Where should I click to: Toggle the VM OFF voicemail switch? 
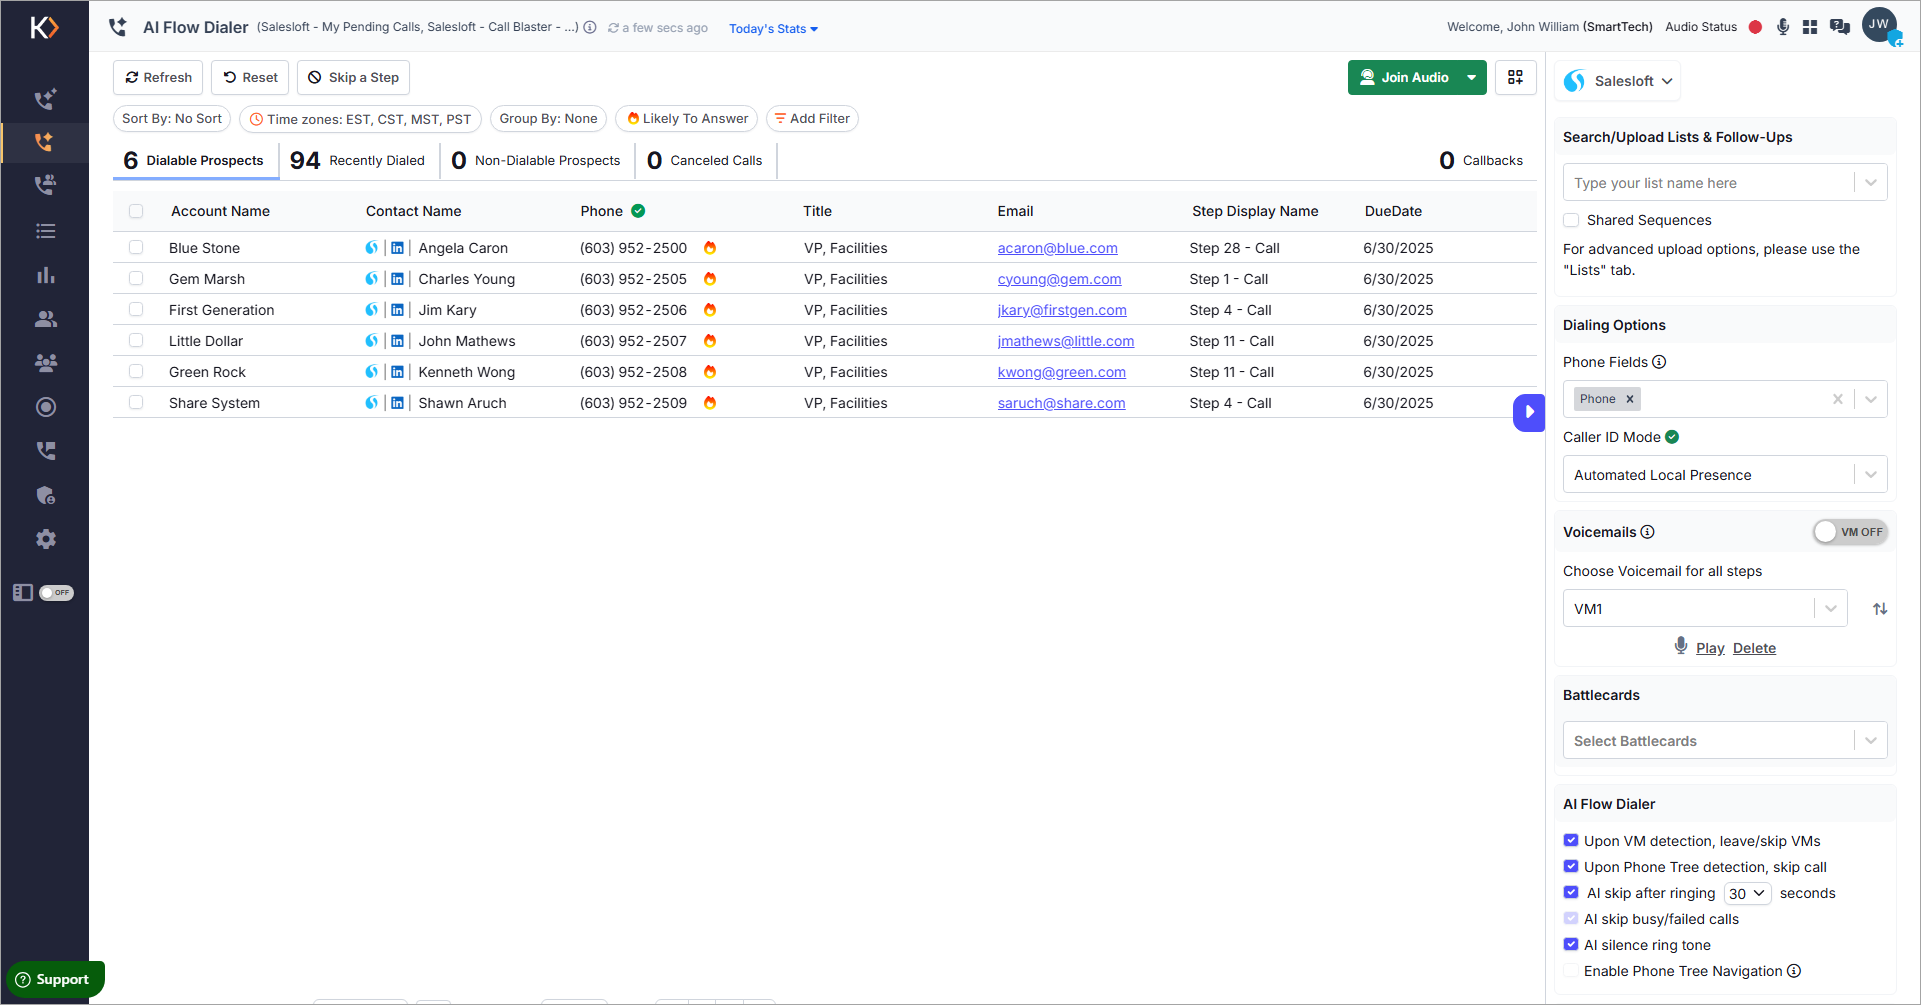coord(1850,532)
